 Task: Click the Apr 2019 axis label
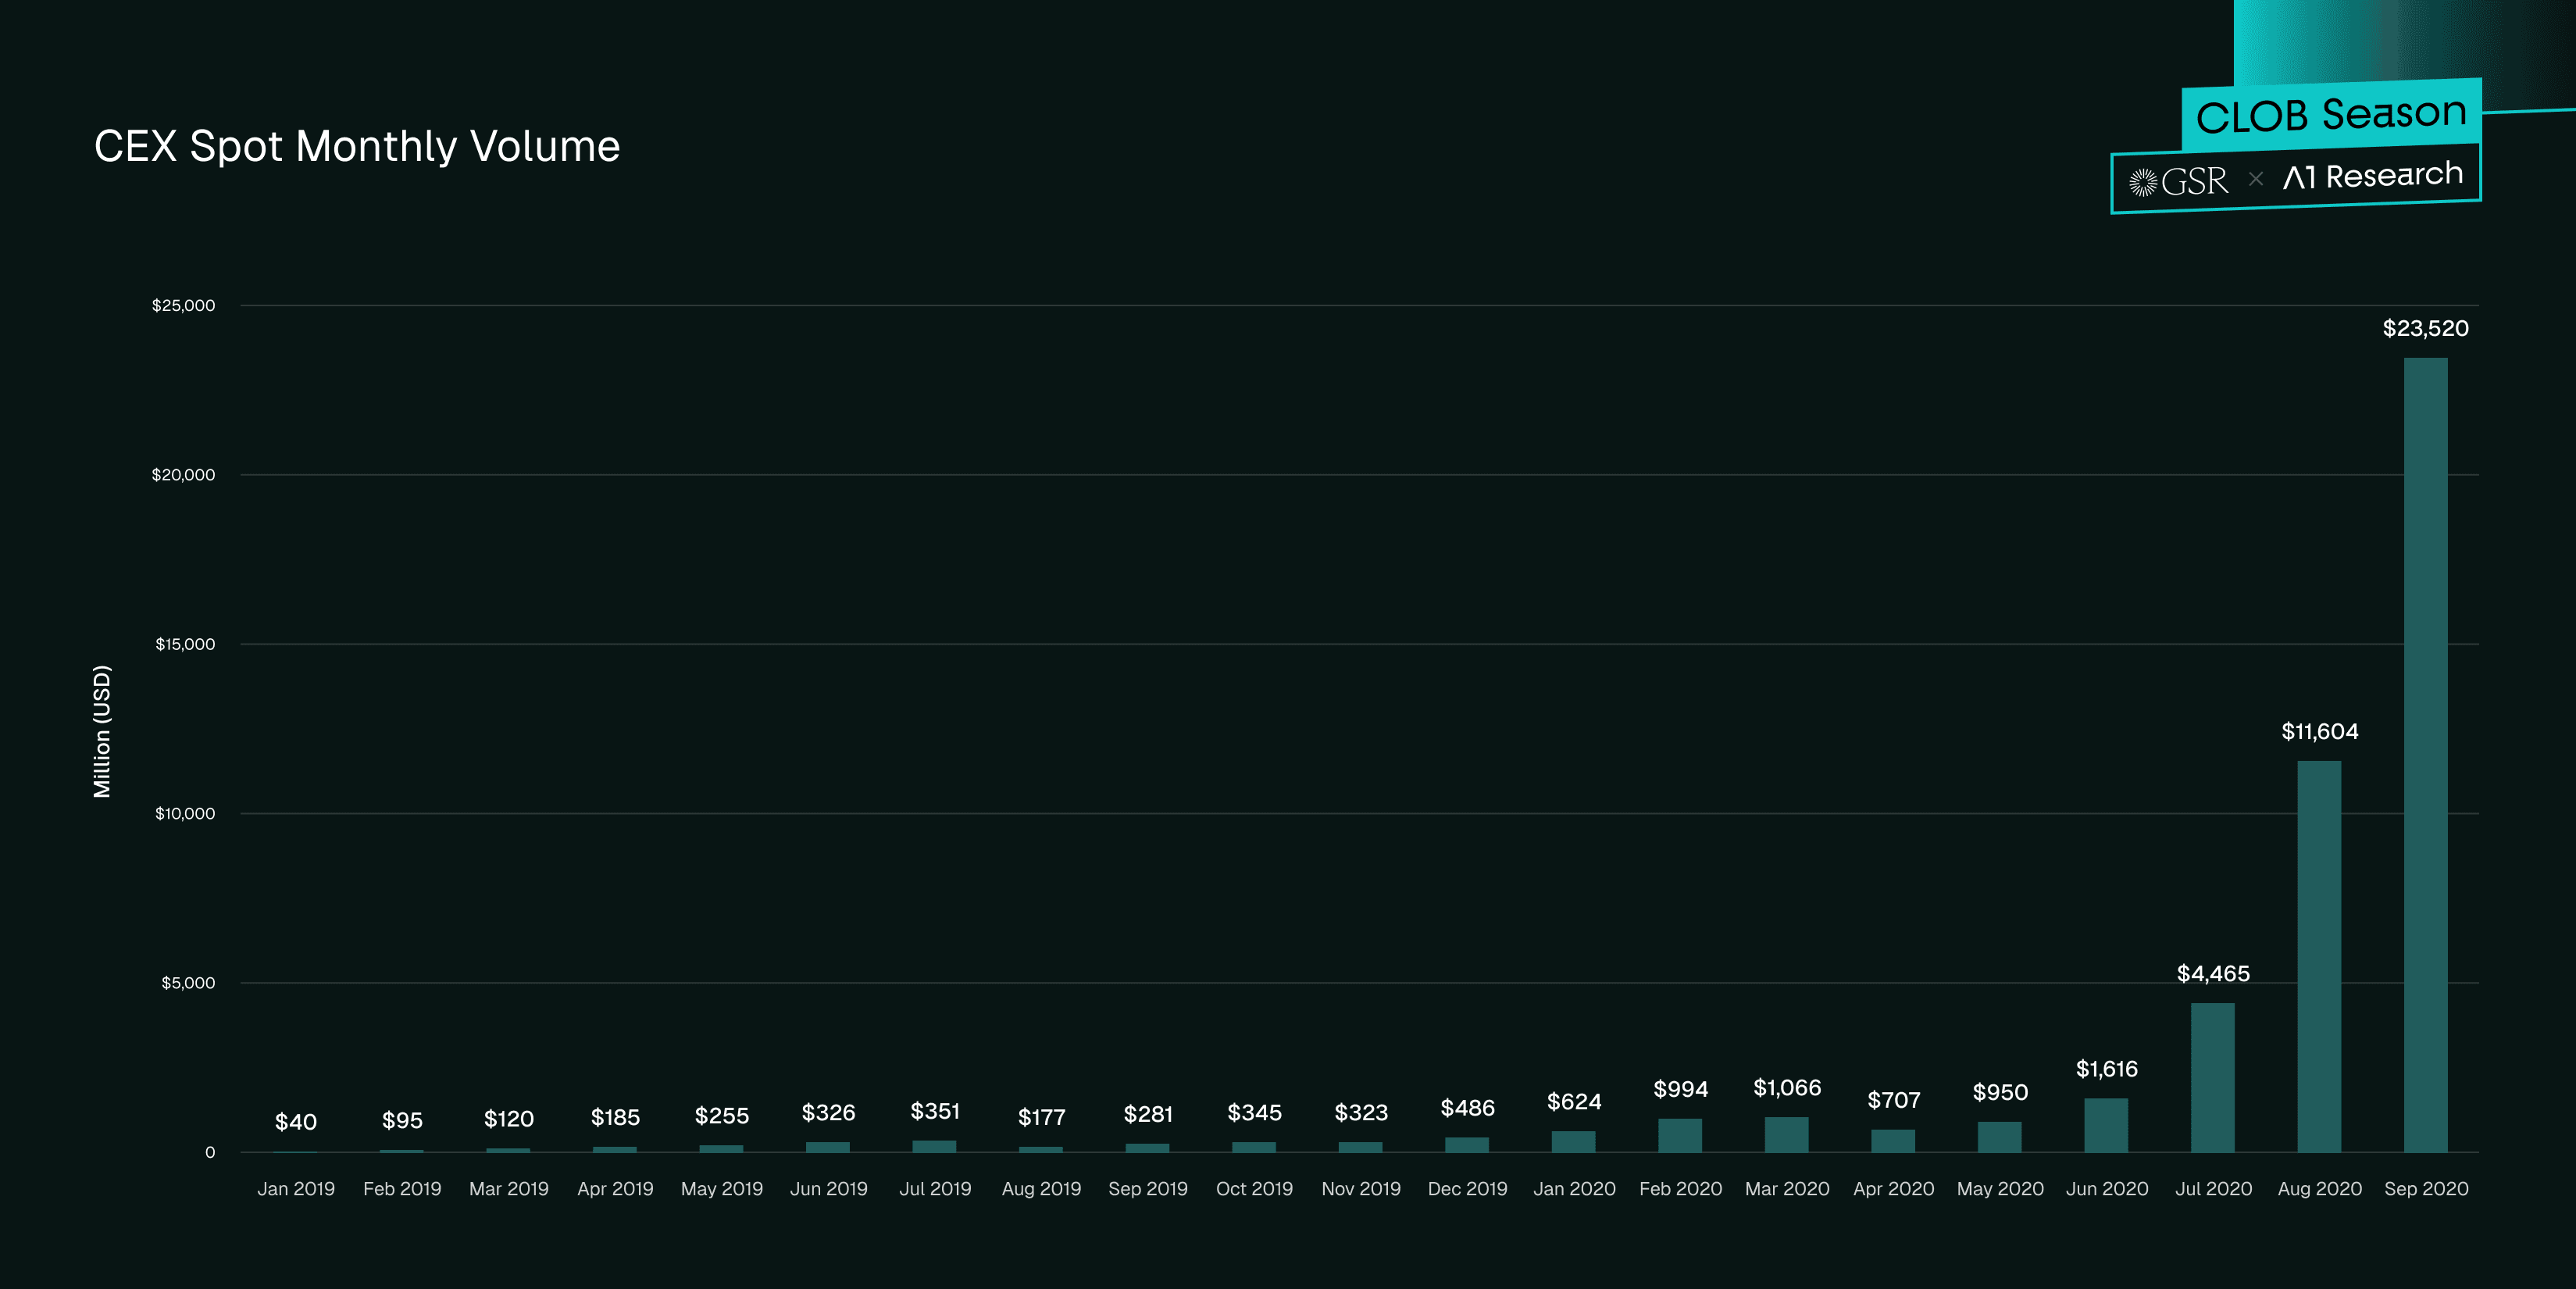615,1189
